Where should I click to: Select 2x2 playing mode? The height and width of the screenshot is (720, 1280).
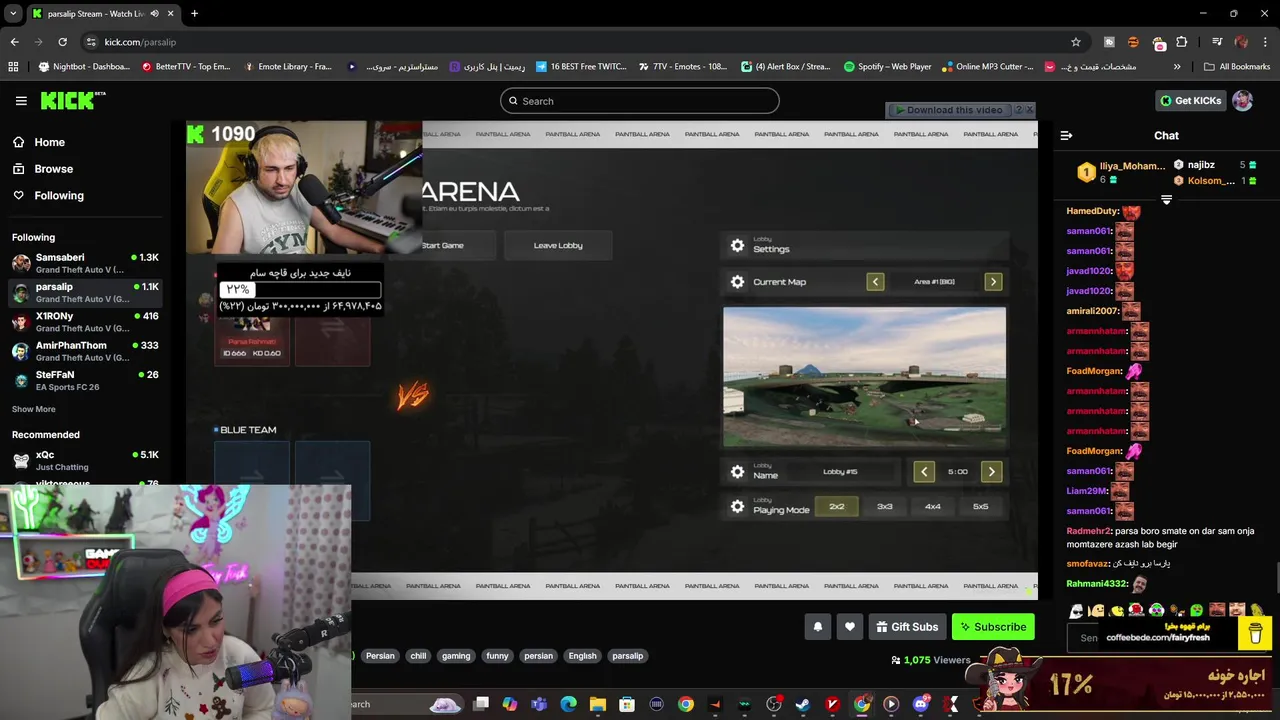837,507
